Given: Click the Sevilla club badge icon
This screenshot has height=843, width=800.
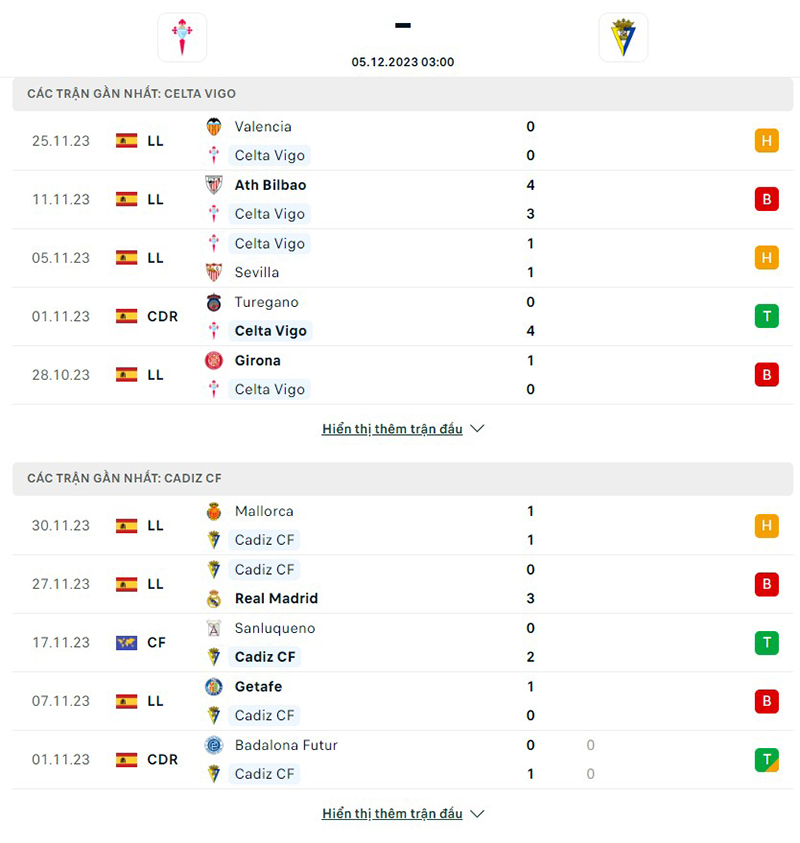Looking at the screenshot, I should pos(214,272).
